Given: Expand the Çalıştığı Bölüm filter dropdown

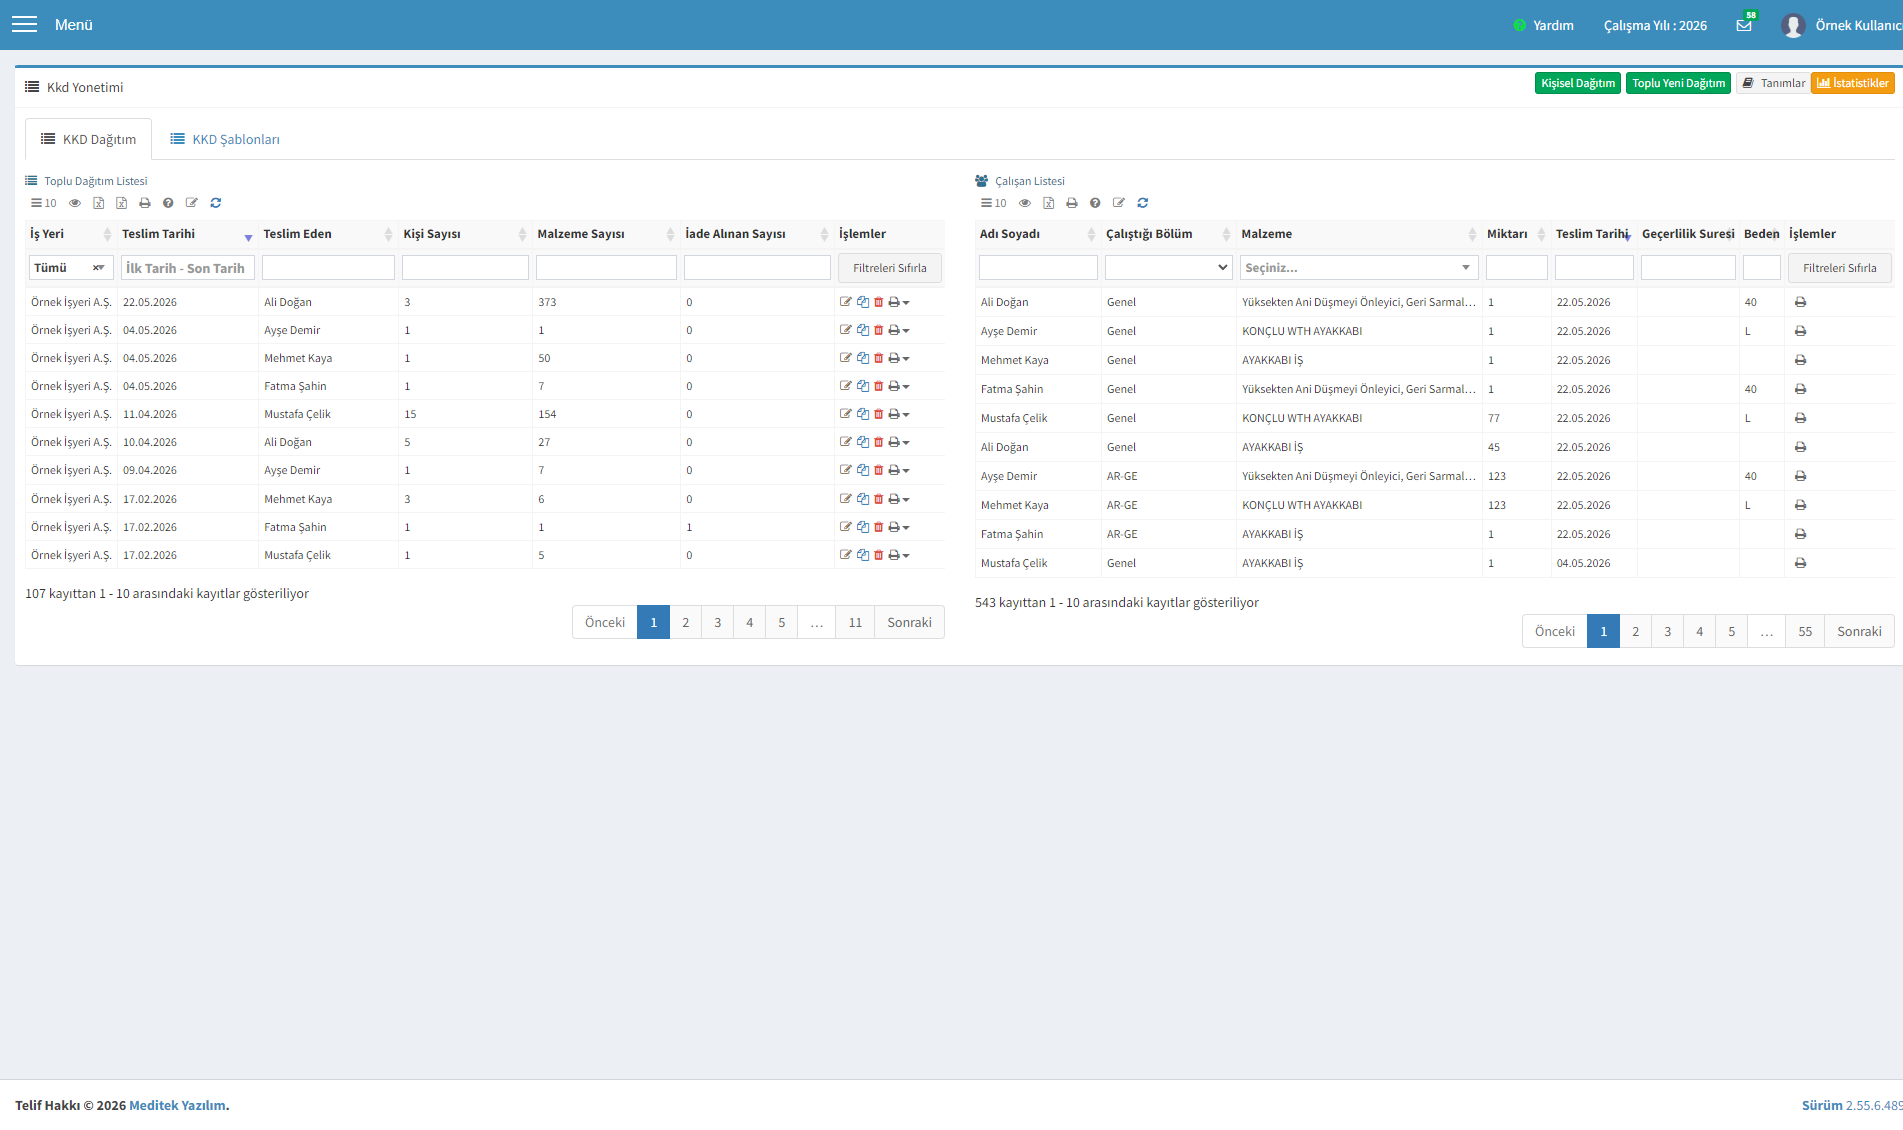Looking at the screenshot, I should click(1169, 267).
